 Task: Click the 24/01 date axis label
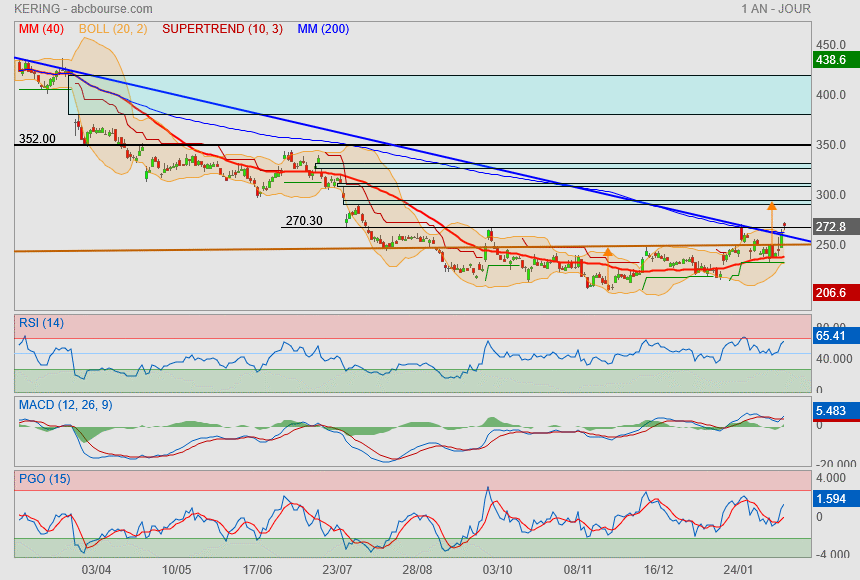click(738, 569)
